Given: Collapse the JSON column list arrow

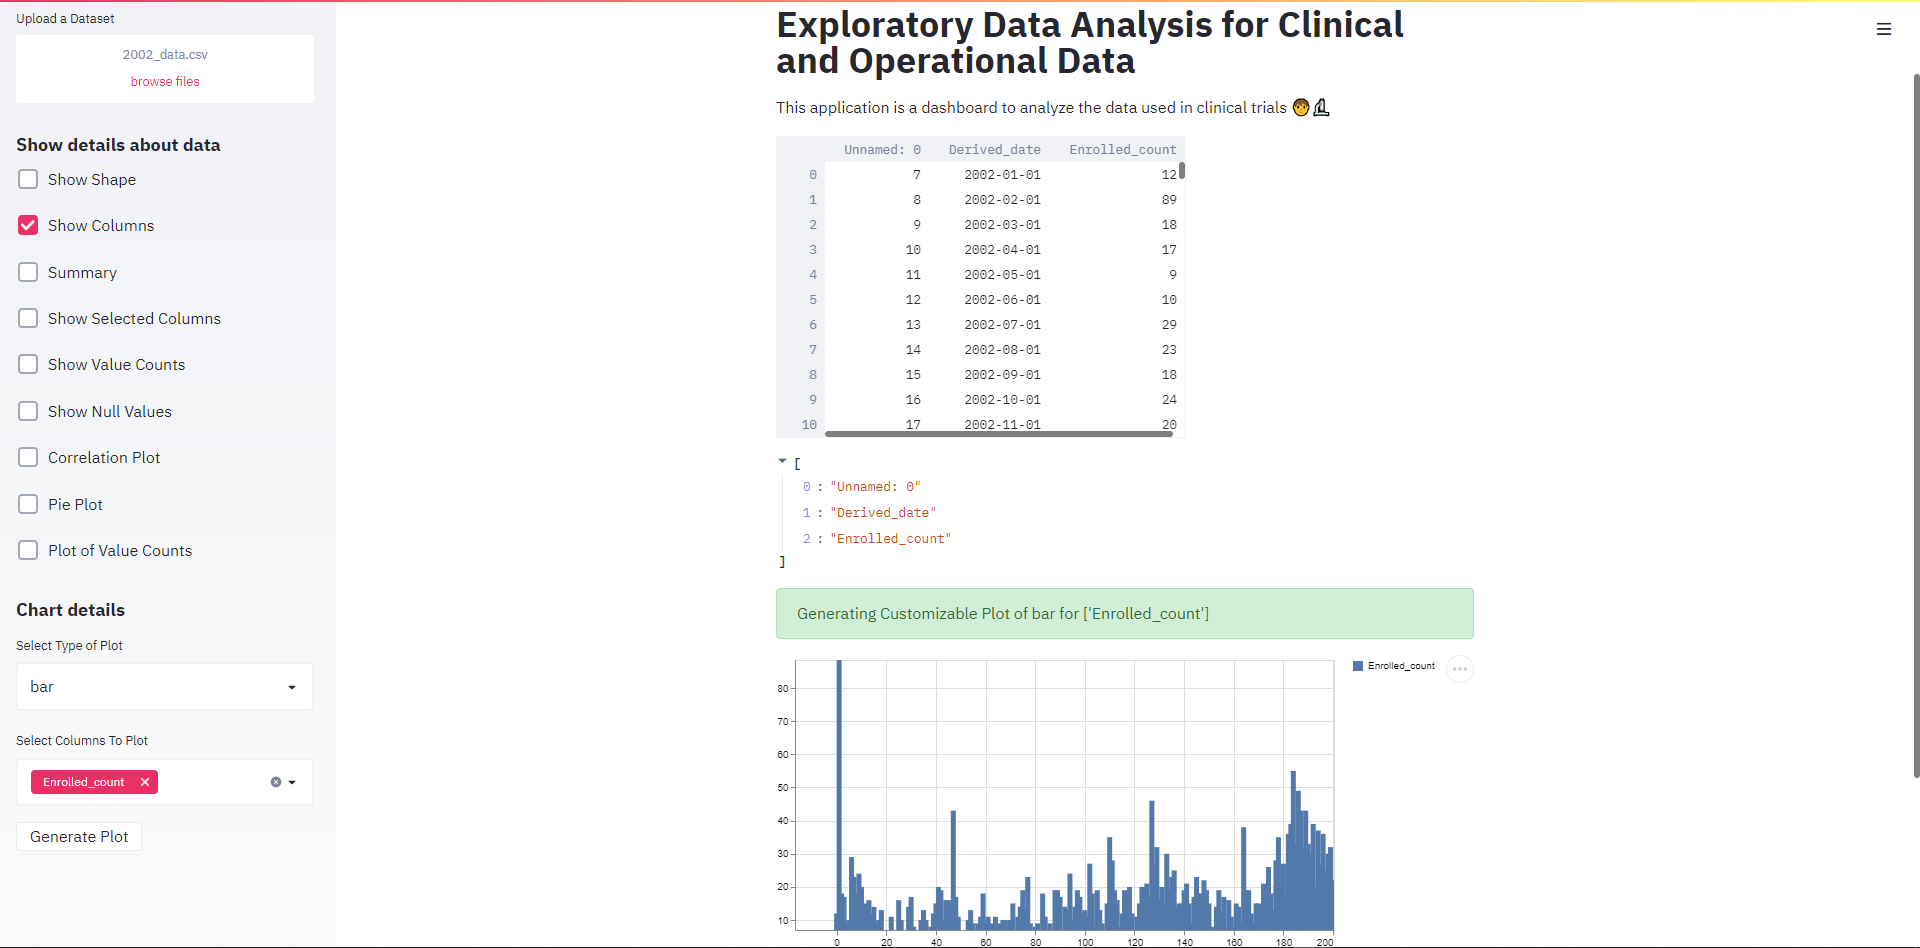Looking at the screenshot, I should (782, 461).
